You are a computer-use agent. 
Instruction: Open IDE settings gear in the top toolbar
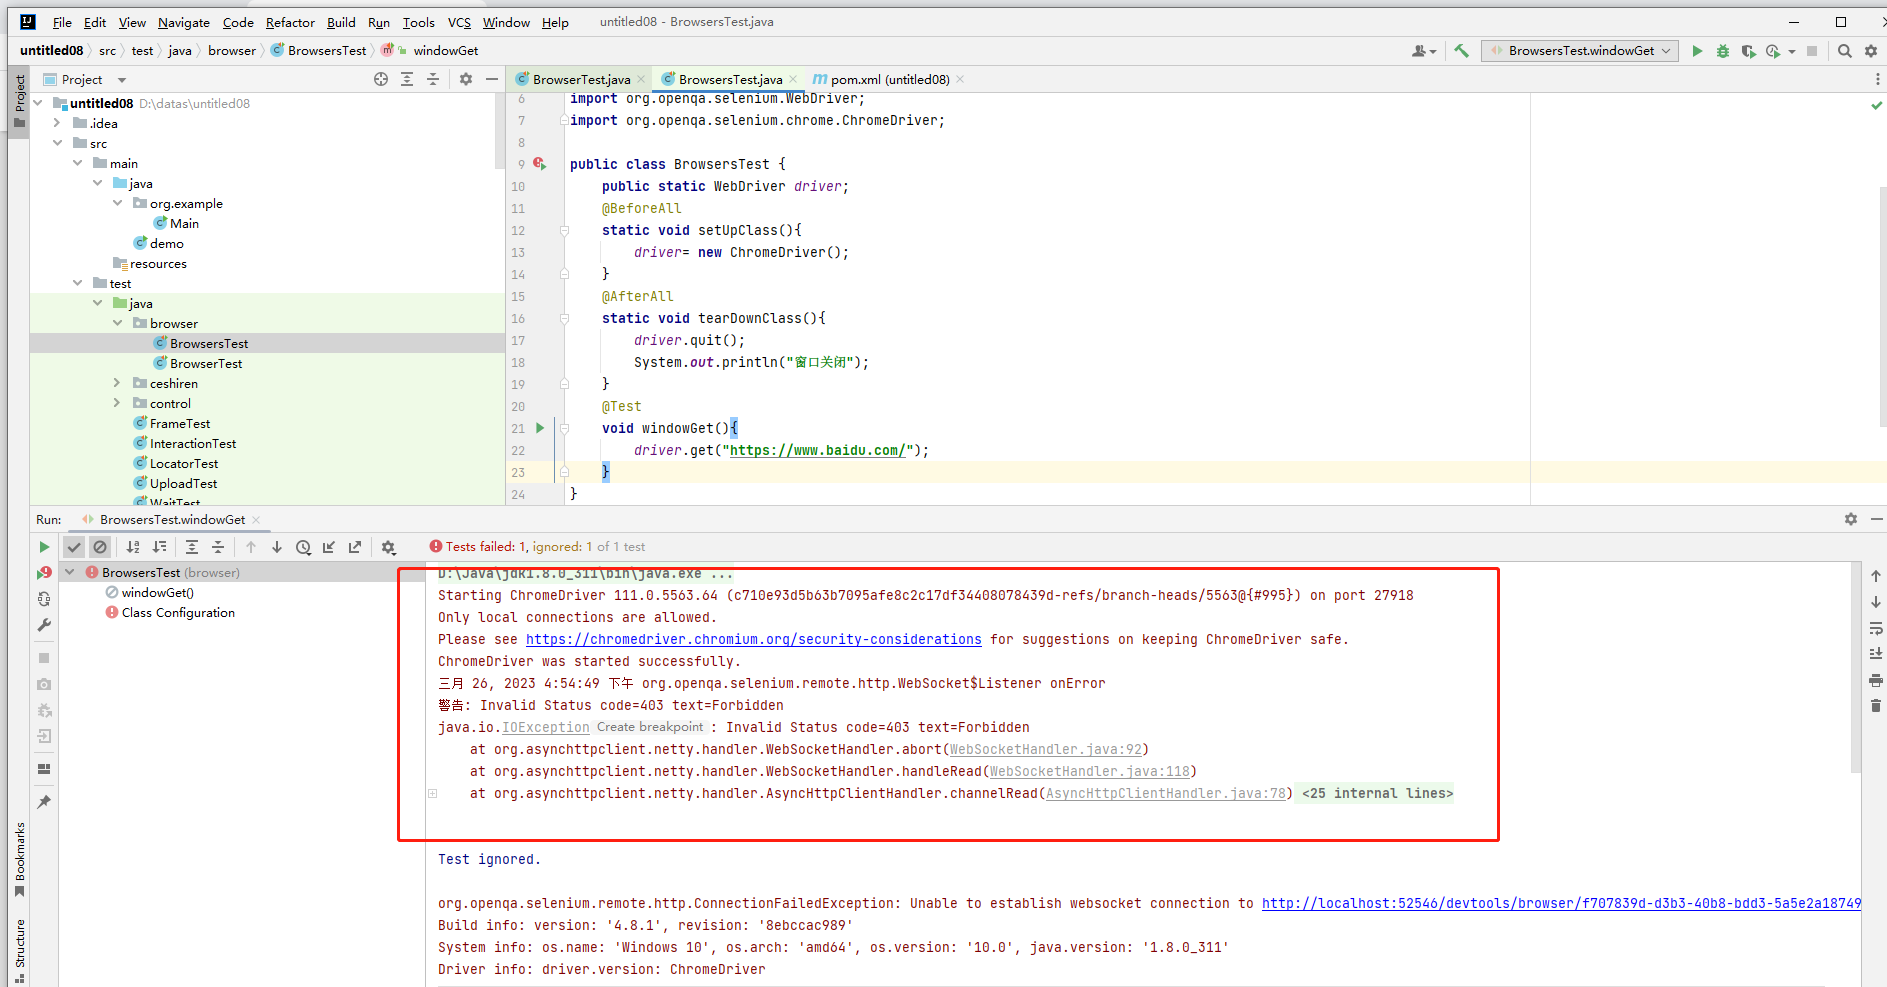(x=1871, y=51)
